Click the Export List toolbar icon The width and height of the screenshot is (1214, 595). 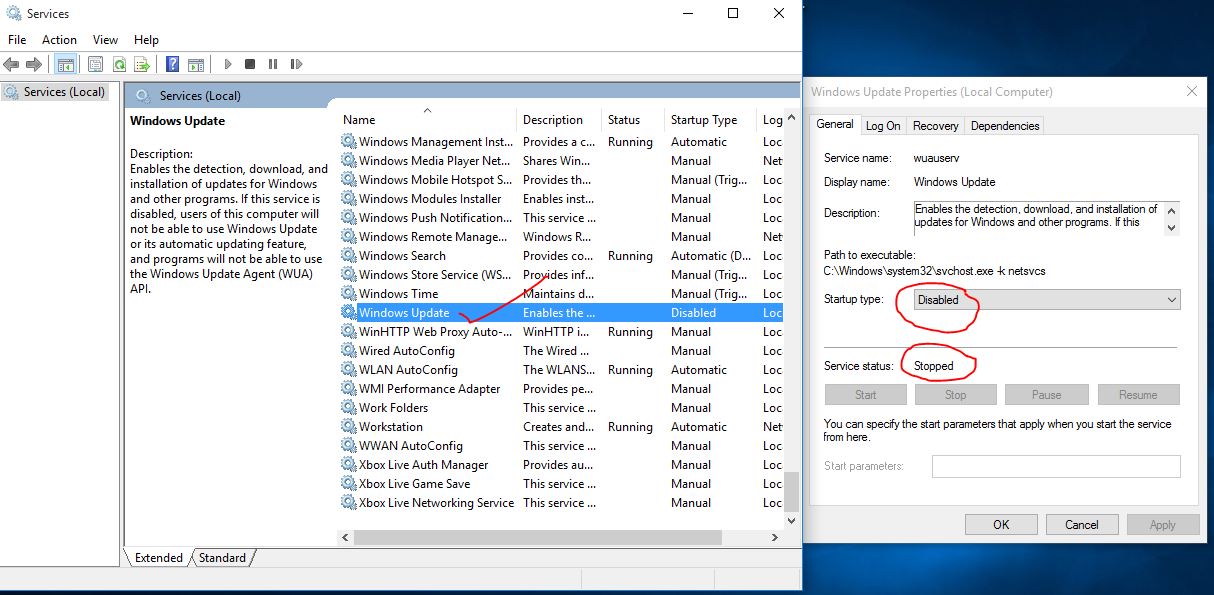(x=142, y=64)
